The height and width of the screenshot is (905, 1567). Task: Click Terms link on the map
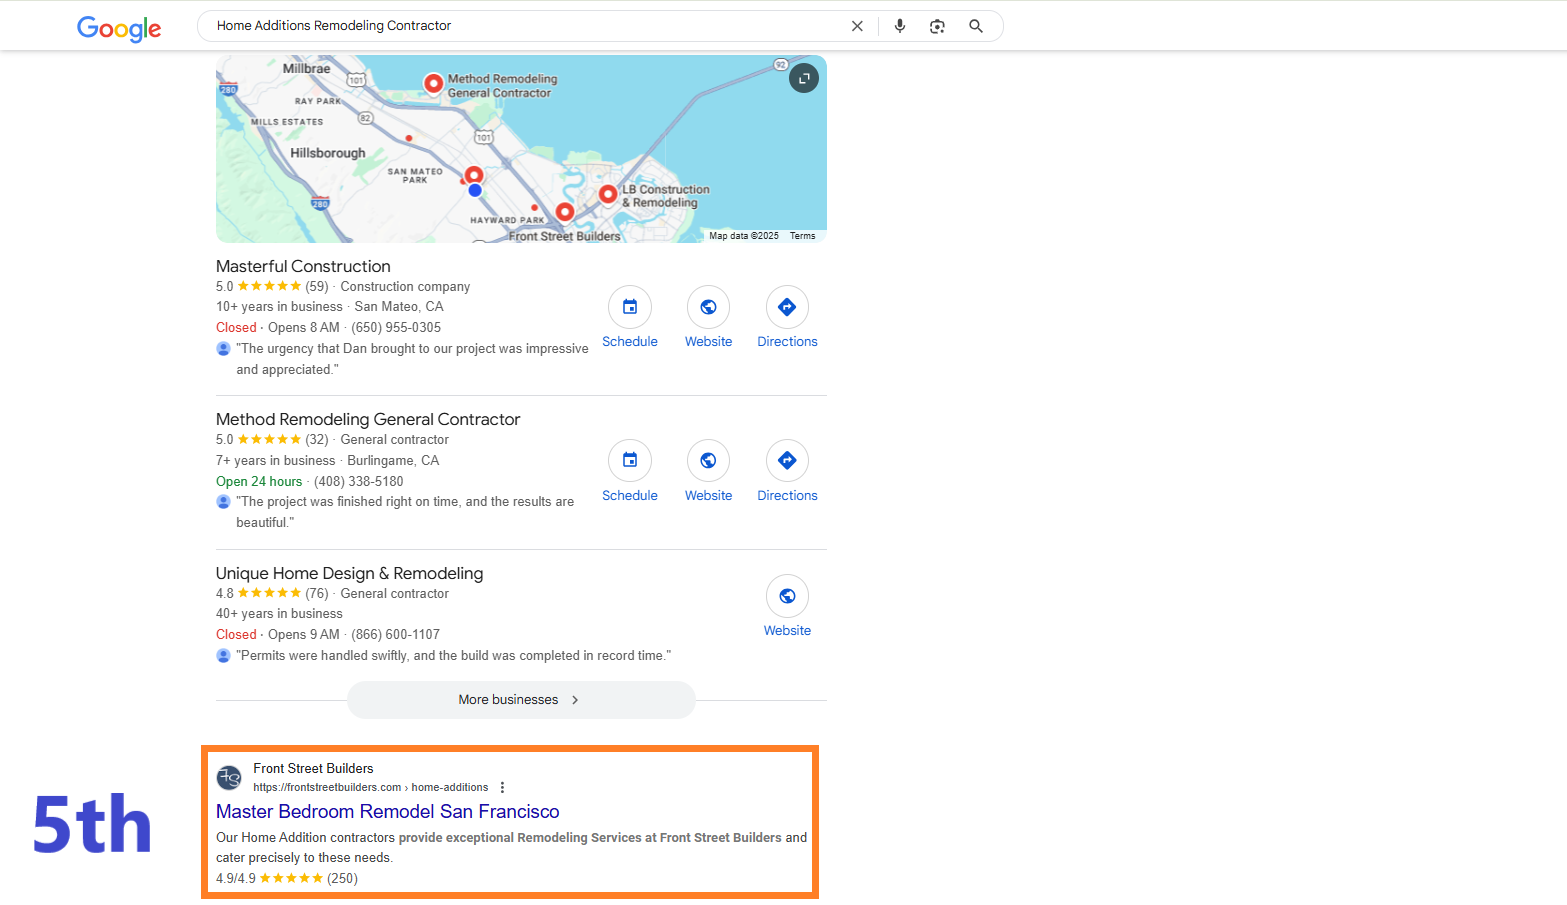click(802, 236)
